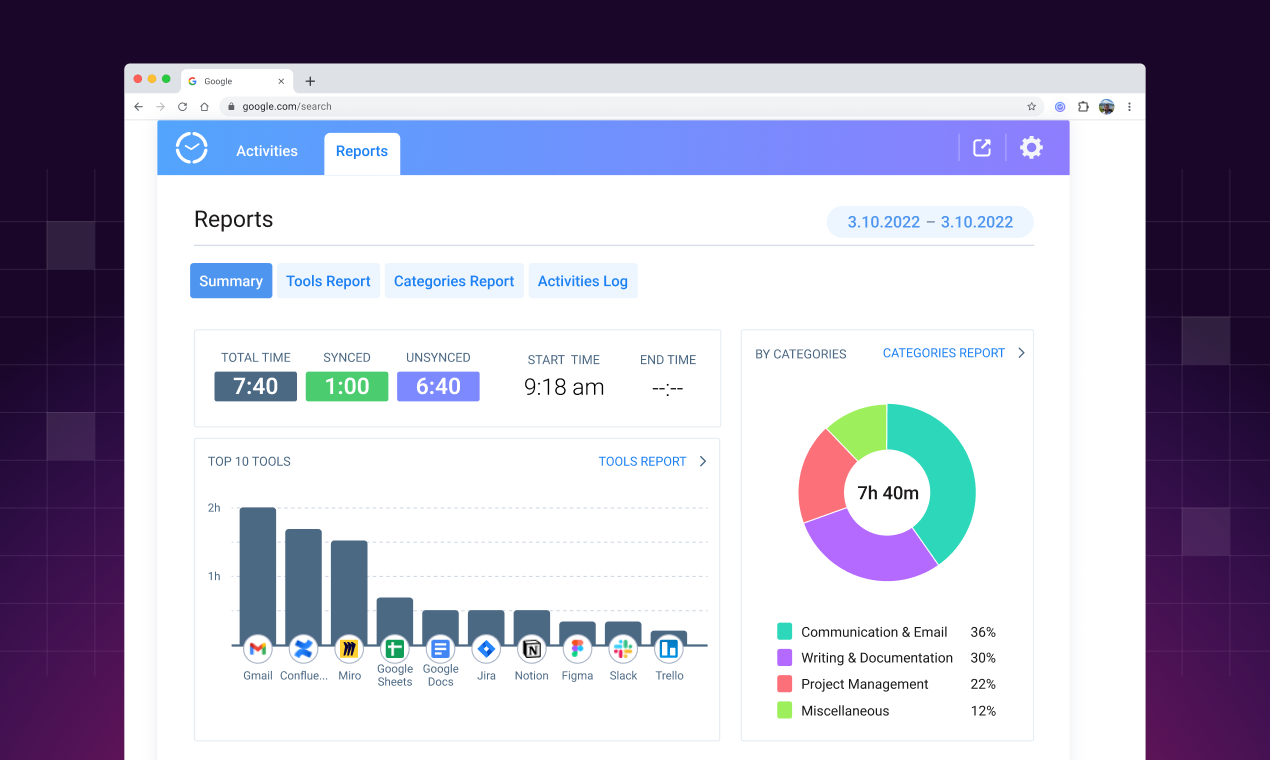Select the Google browser tab

(237, 81)
